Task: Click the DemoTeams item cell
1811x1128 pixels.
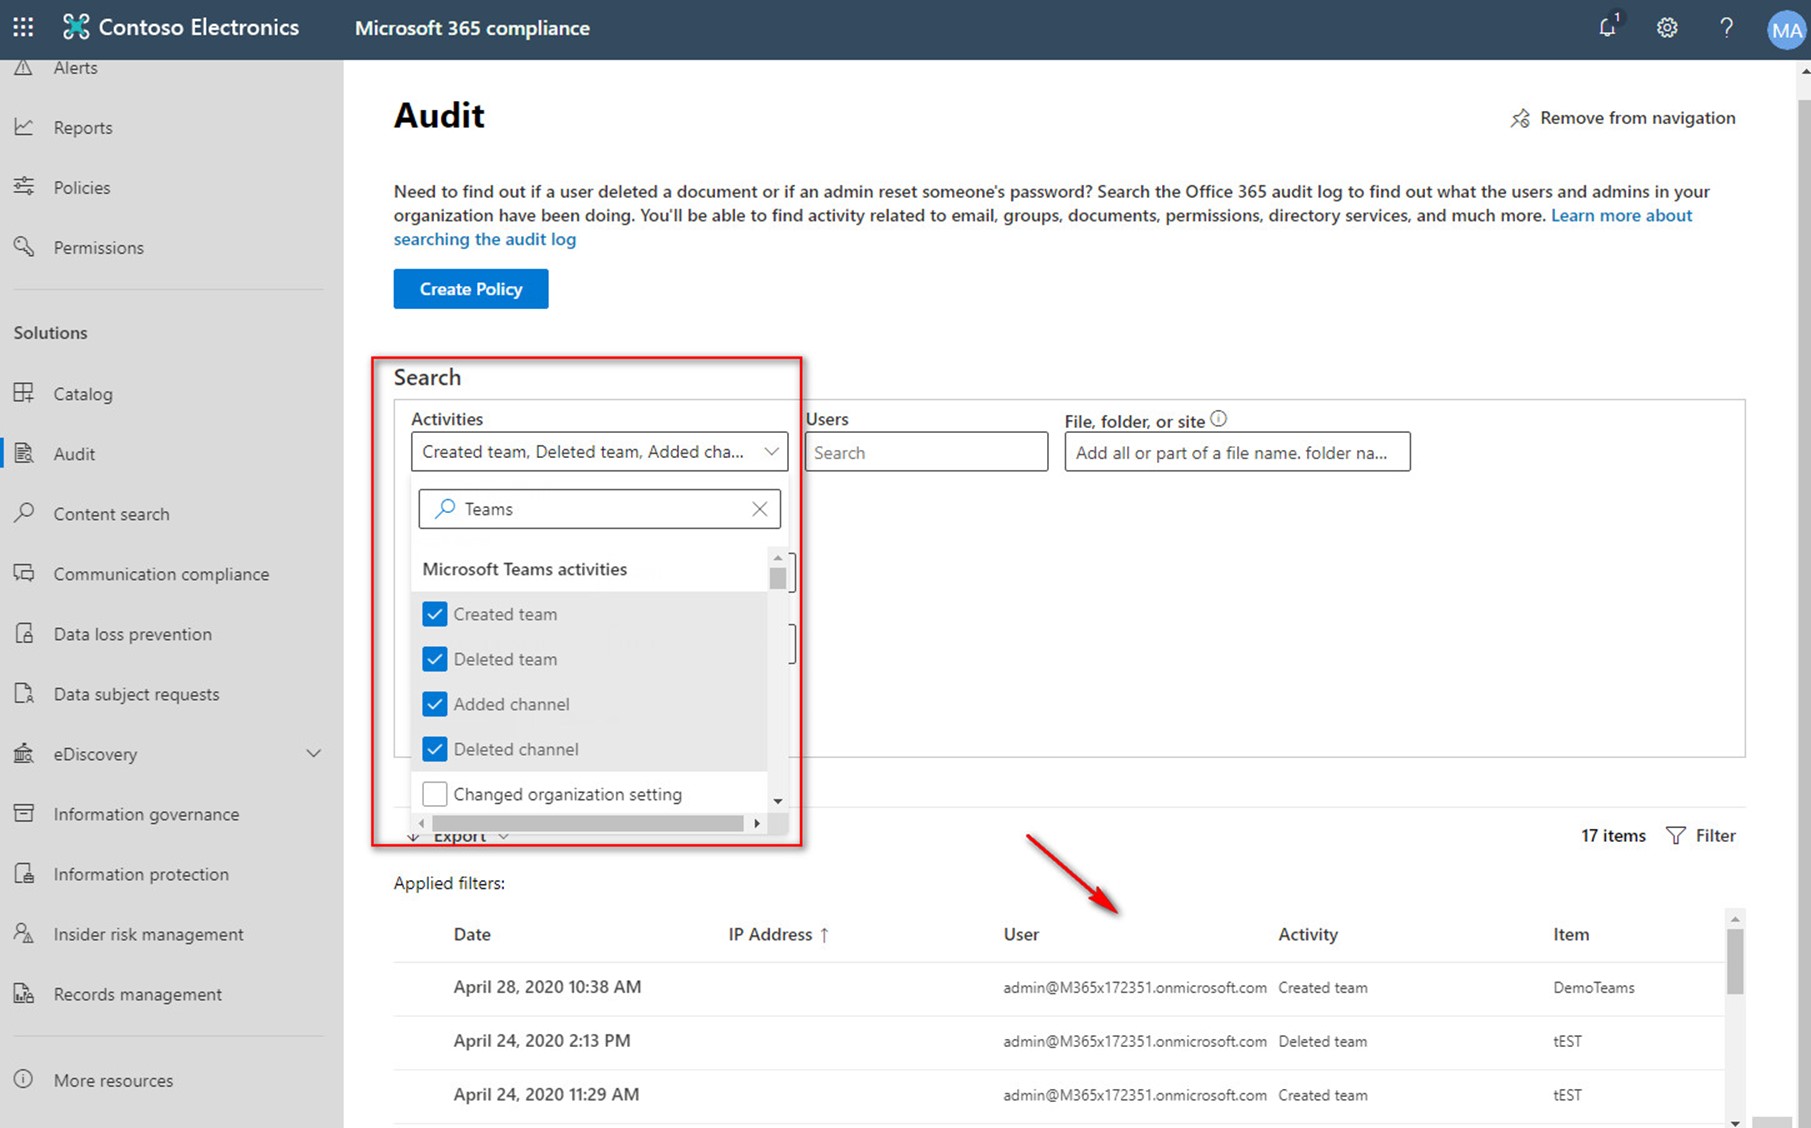Action: pyautogui.click(x=1594, y=988)
